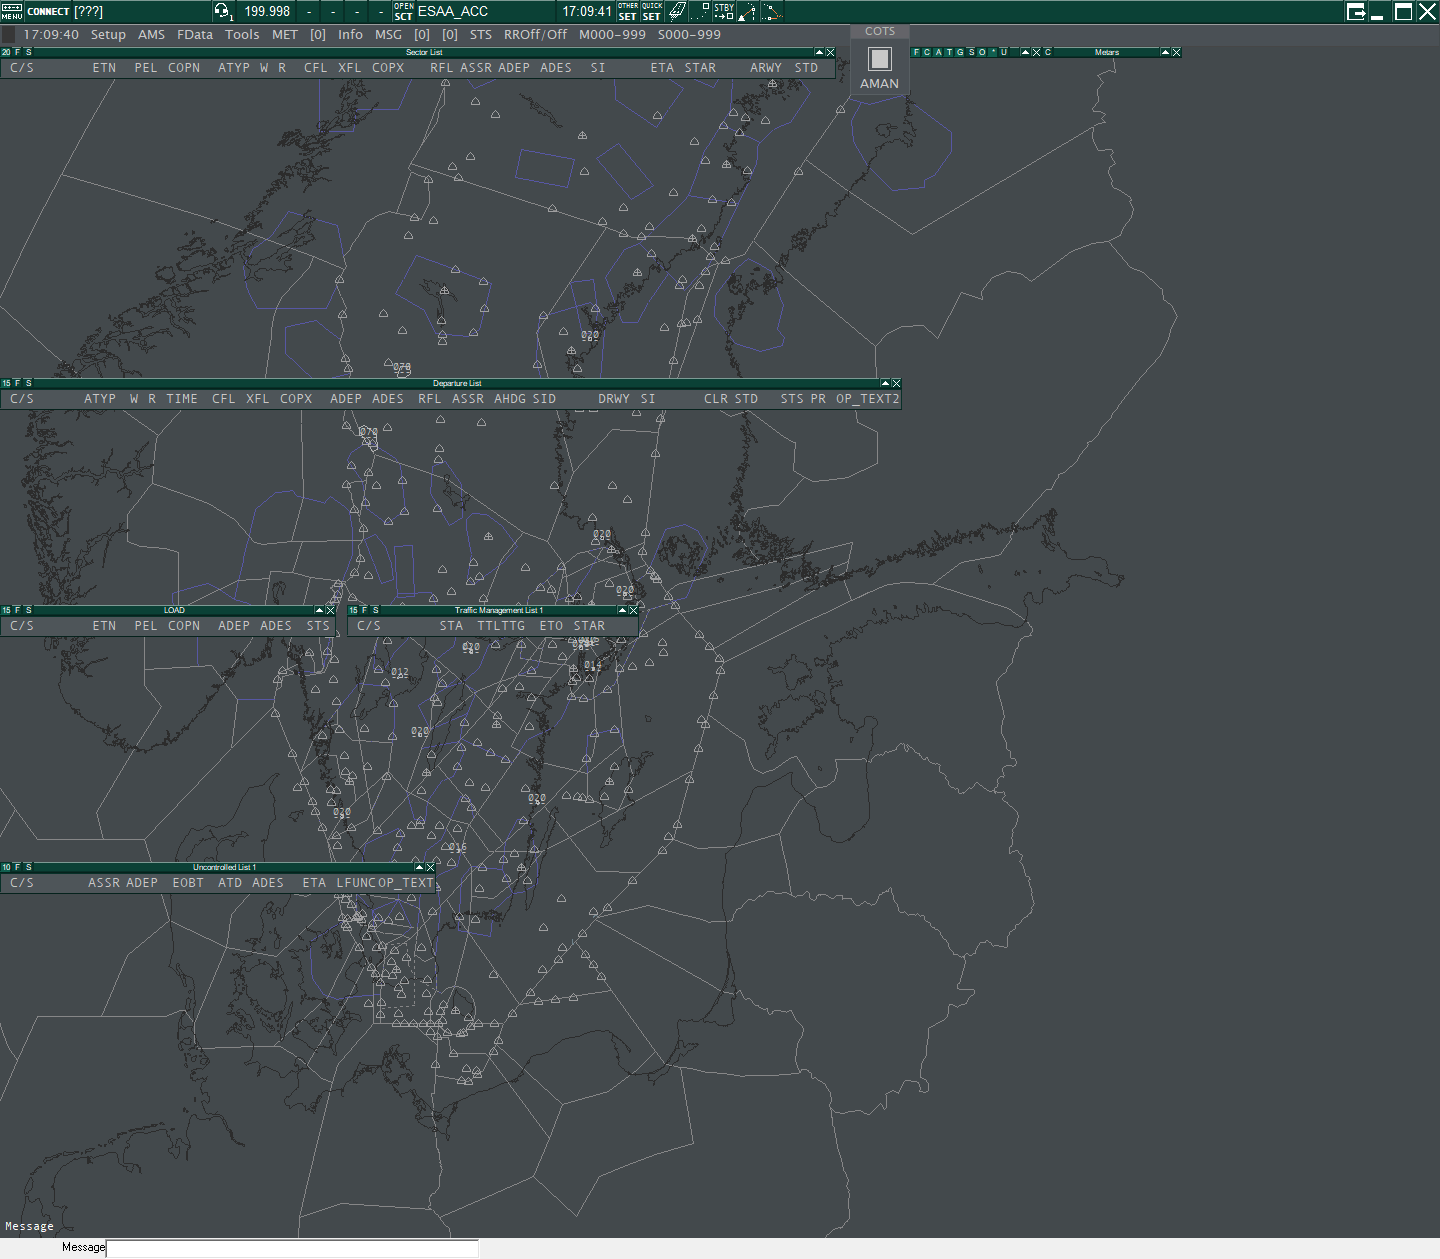This screenshot has height=1259, width=1440.
Task: Click the STAR column in Sector List
Action: 700,68
